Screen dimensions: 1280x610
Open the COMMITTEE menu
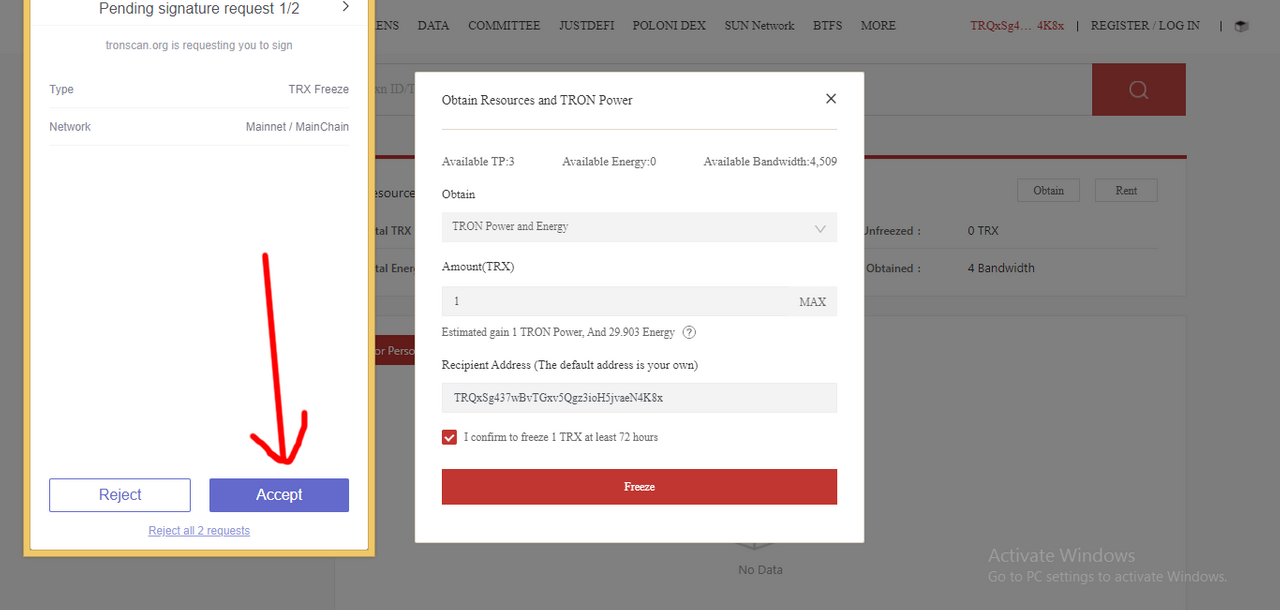504,26
